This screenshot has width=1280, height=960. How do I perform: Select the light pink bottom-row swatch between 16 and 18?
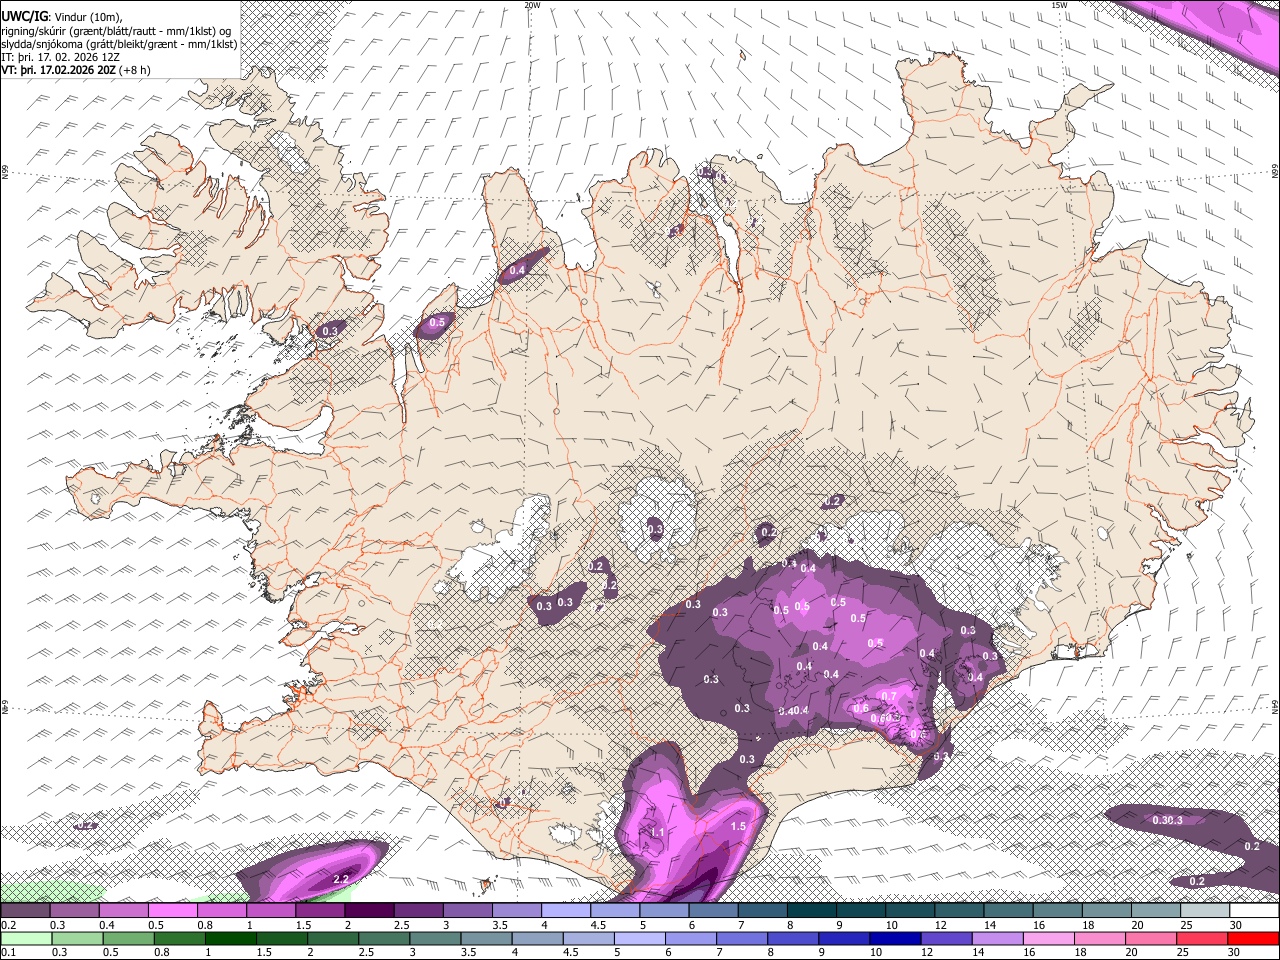click(1050, 939)
